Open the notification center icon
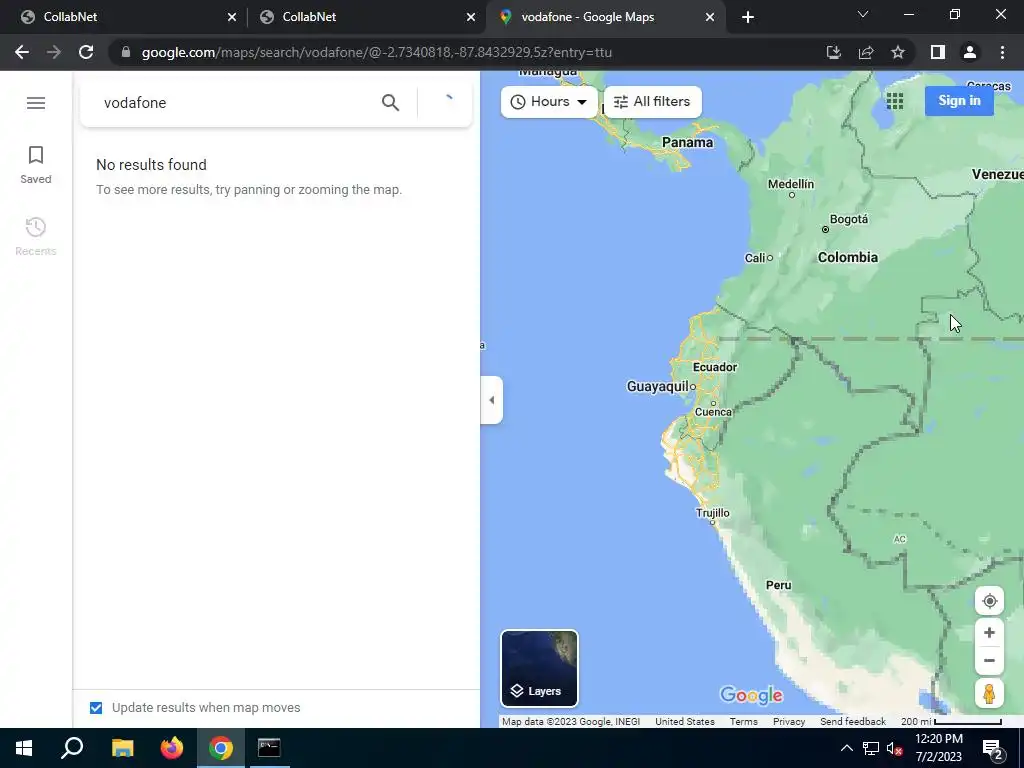The height and width of the screenshot is (768, 1024). tap(993, 749)
